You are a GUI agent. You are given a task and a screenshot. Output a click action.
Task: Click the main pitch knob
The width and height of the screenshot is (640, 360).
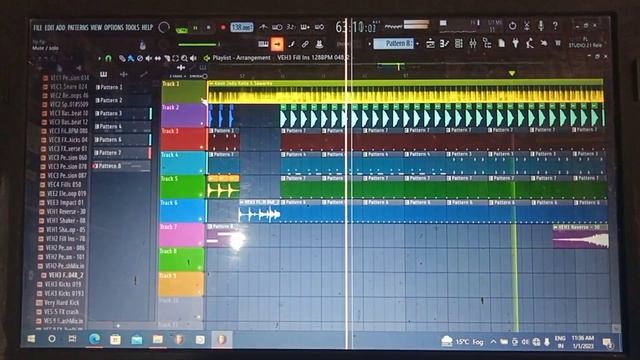(164, 44)
